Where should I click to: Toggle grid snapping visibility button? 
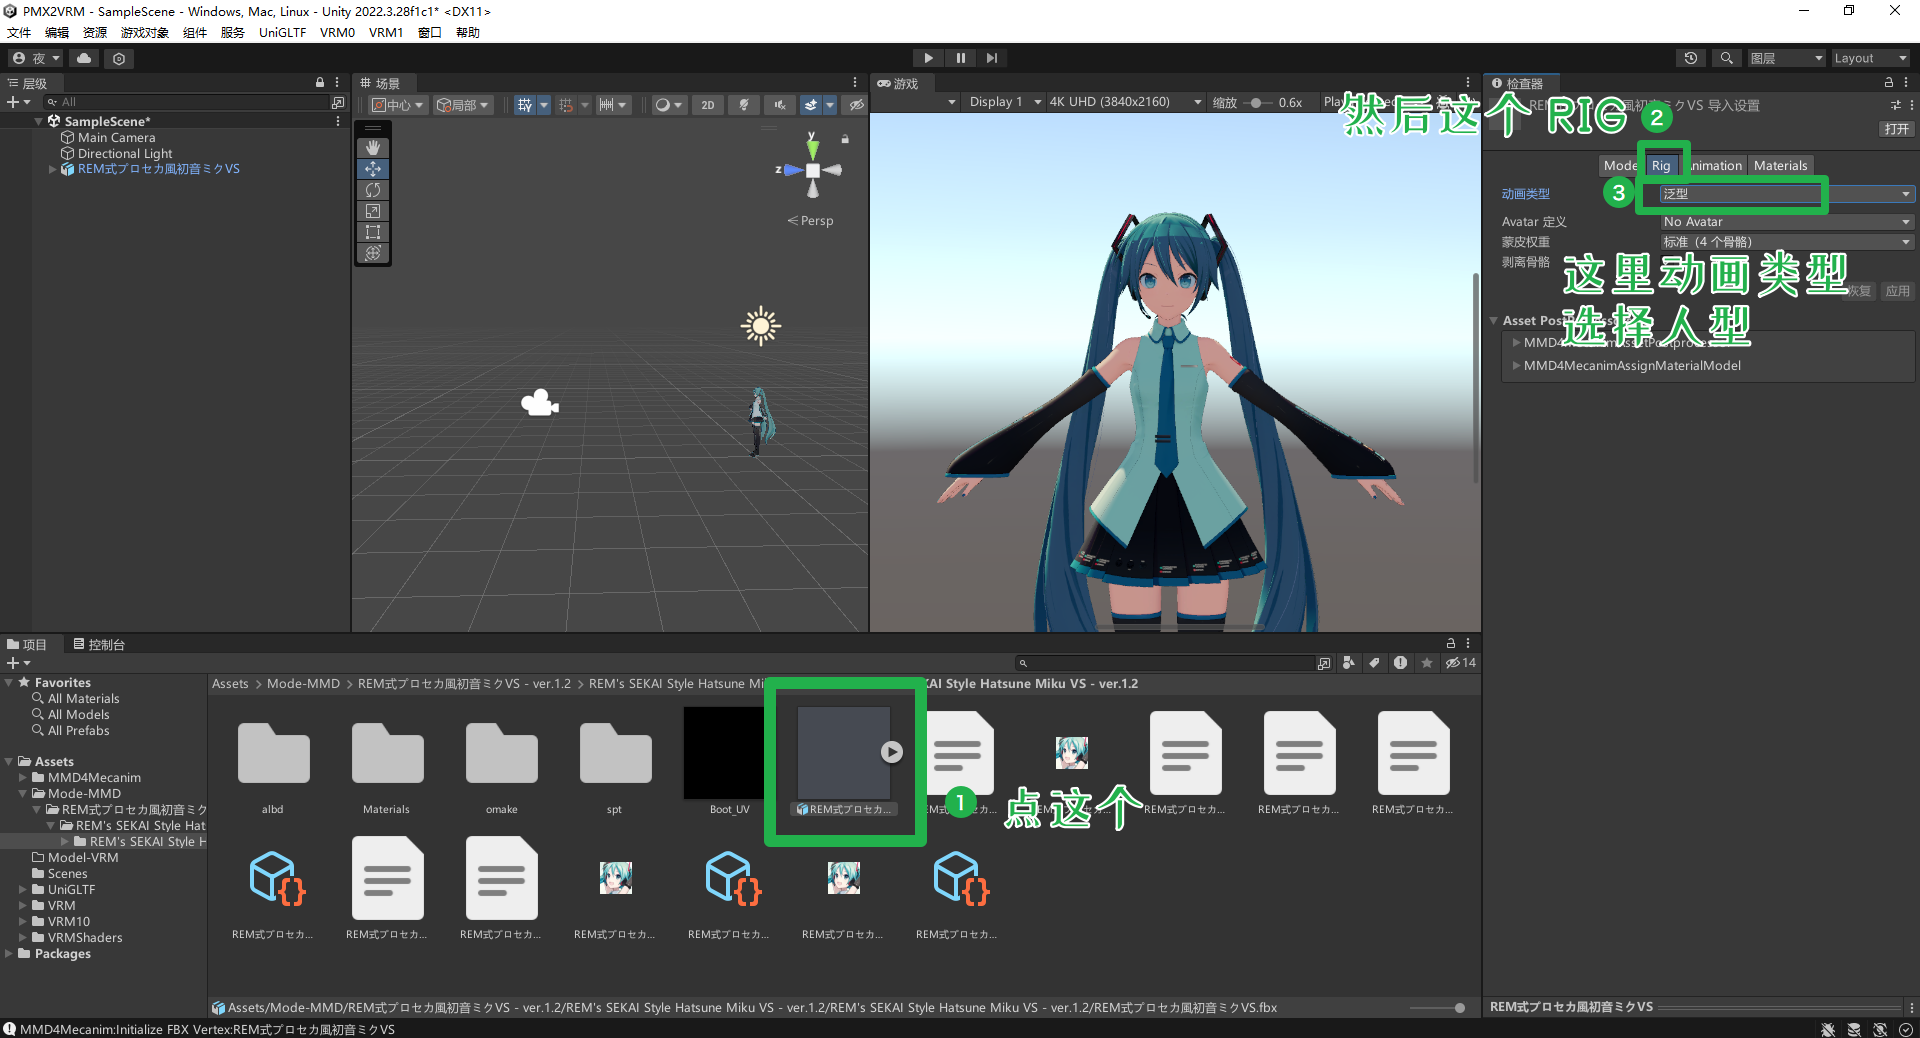[x=525, y=105]
